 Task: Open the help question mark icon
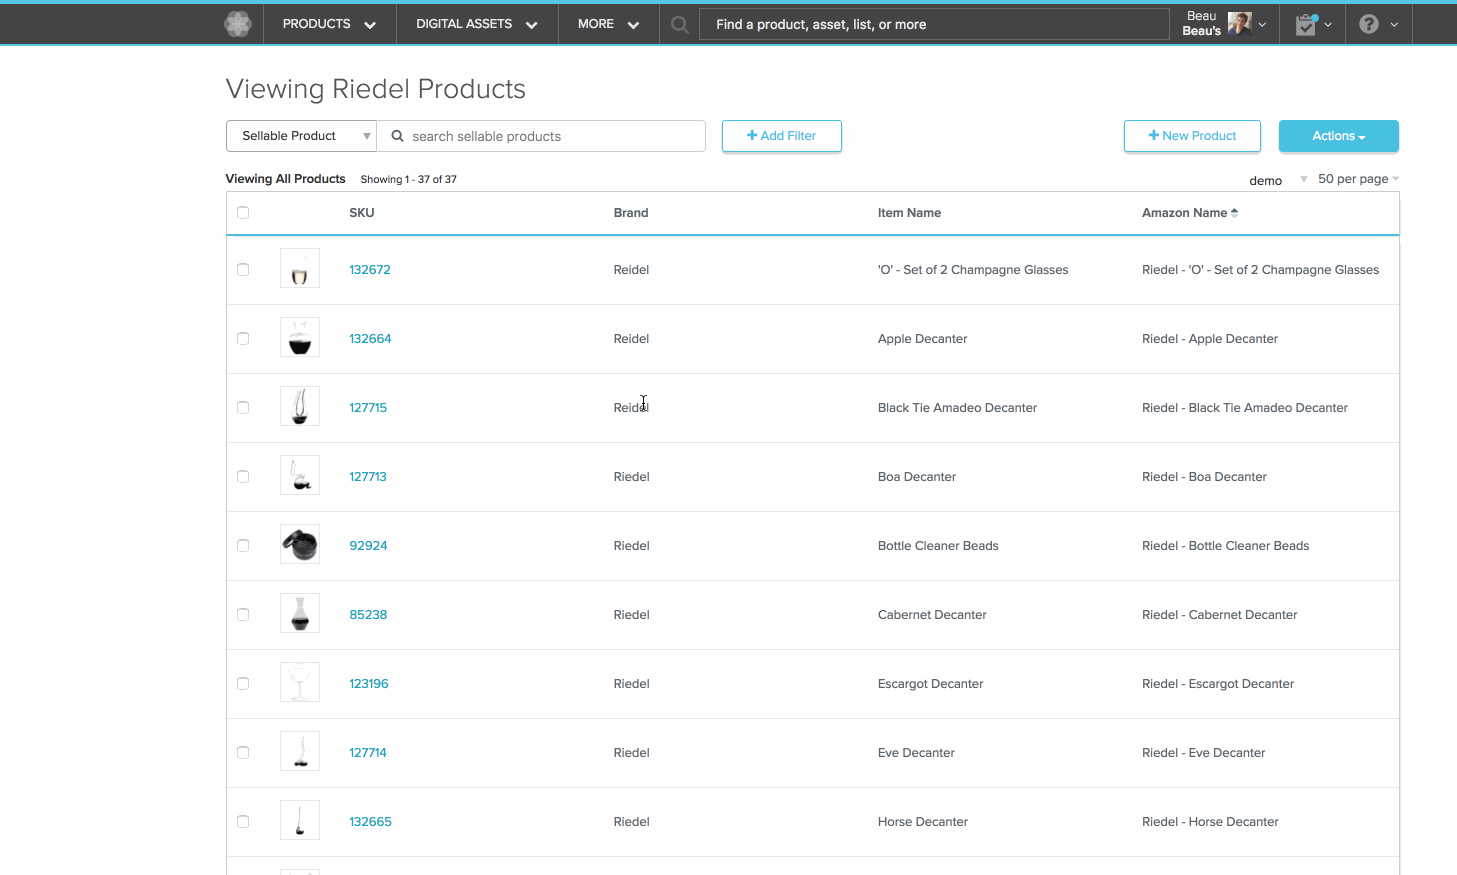point(1369,24)
